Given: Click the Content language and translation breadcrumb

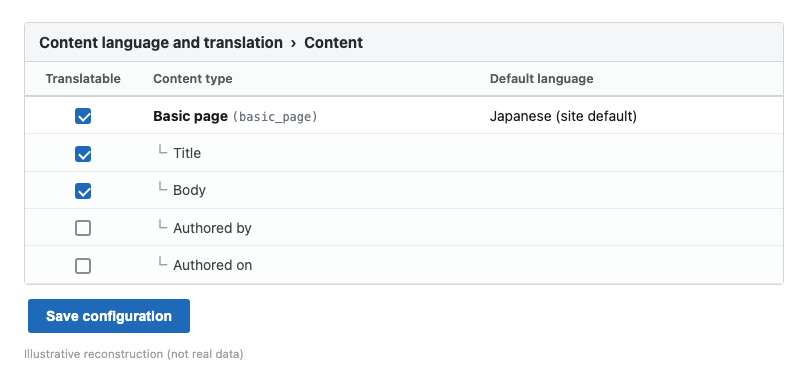Looking at the screenshot, I should (161, 42).
